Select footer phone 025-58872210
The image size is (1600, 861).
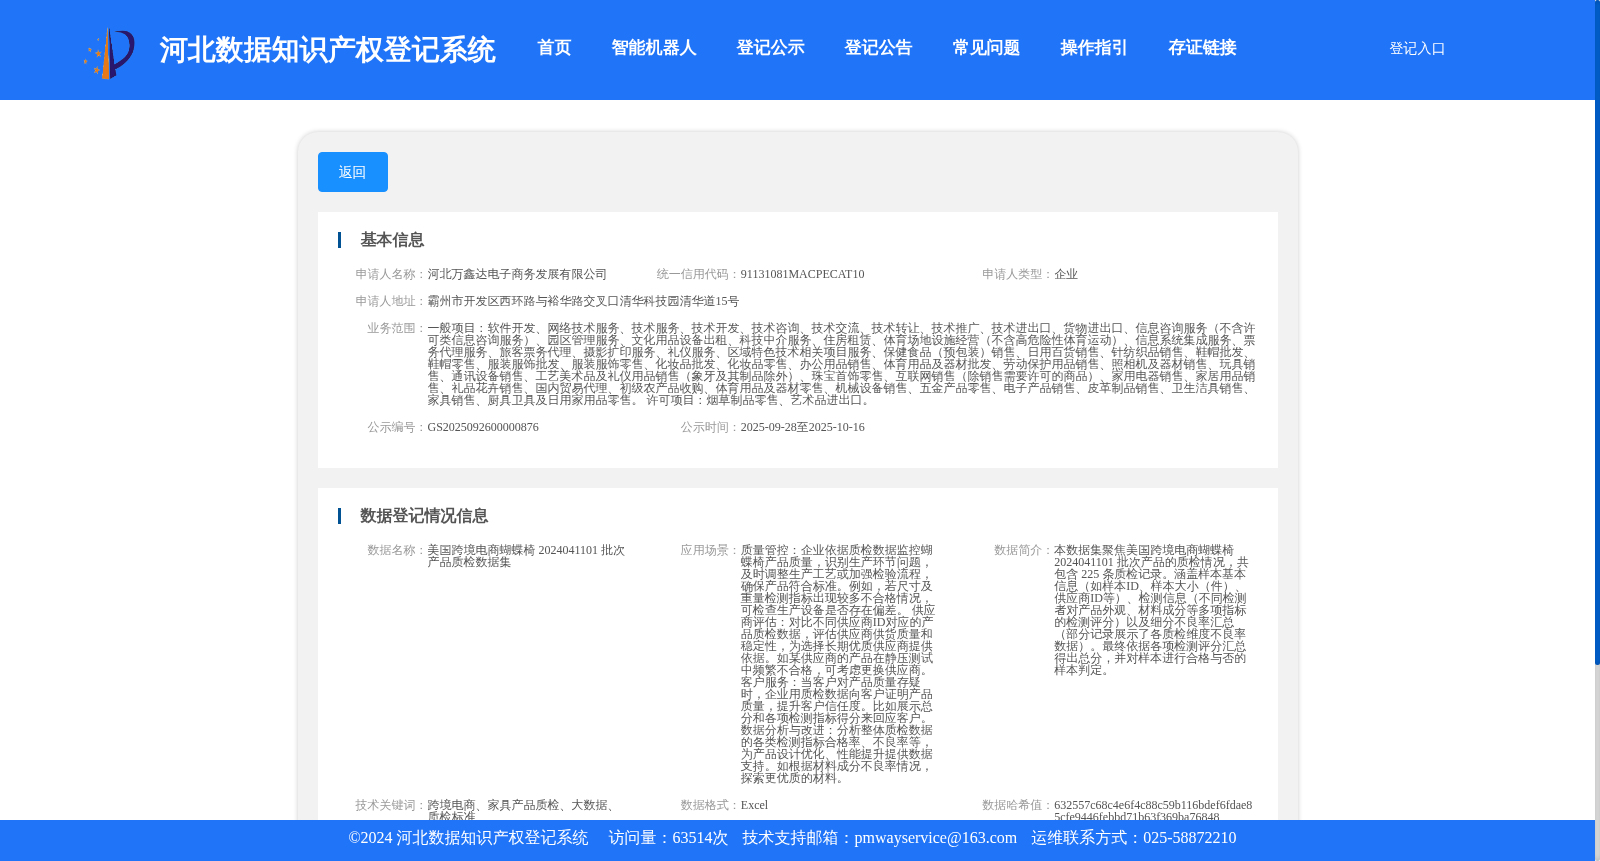click(1189, 838)
